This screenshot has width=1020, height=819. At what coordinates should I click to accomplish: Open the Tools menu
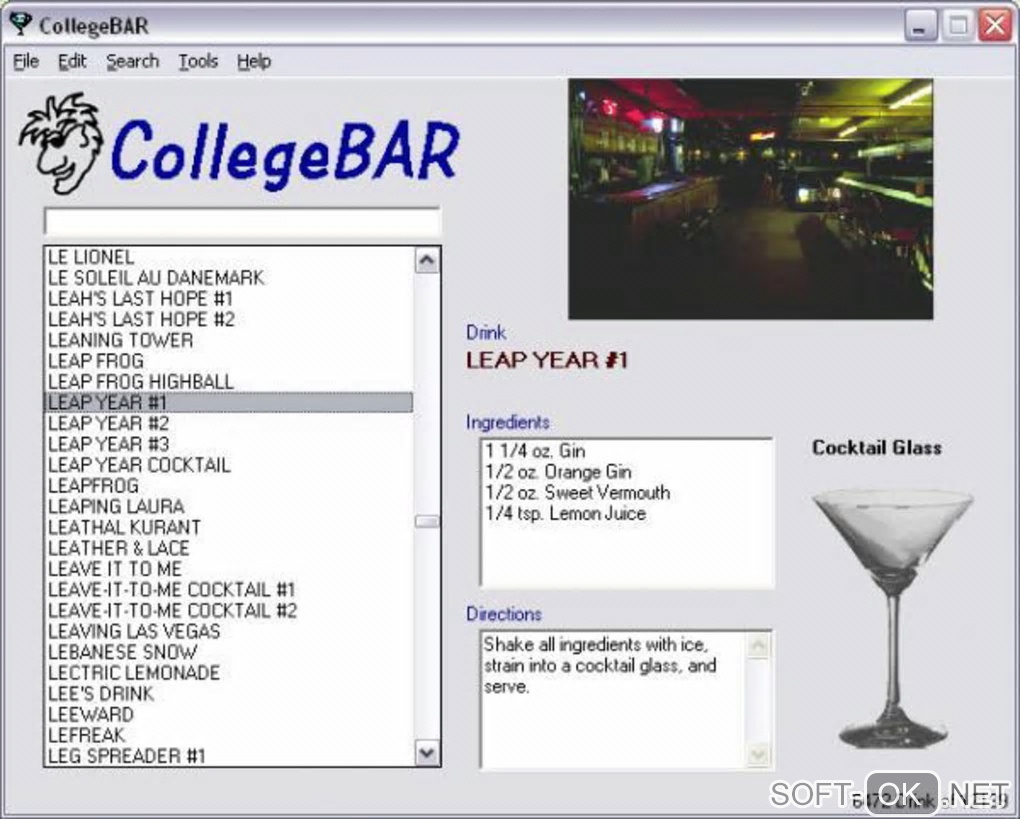pos(198,61)
